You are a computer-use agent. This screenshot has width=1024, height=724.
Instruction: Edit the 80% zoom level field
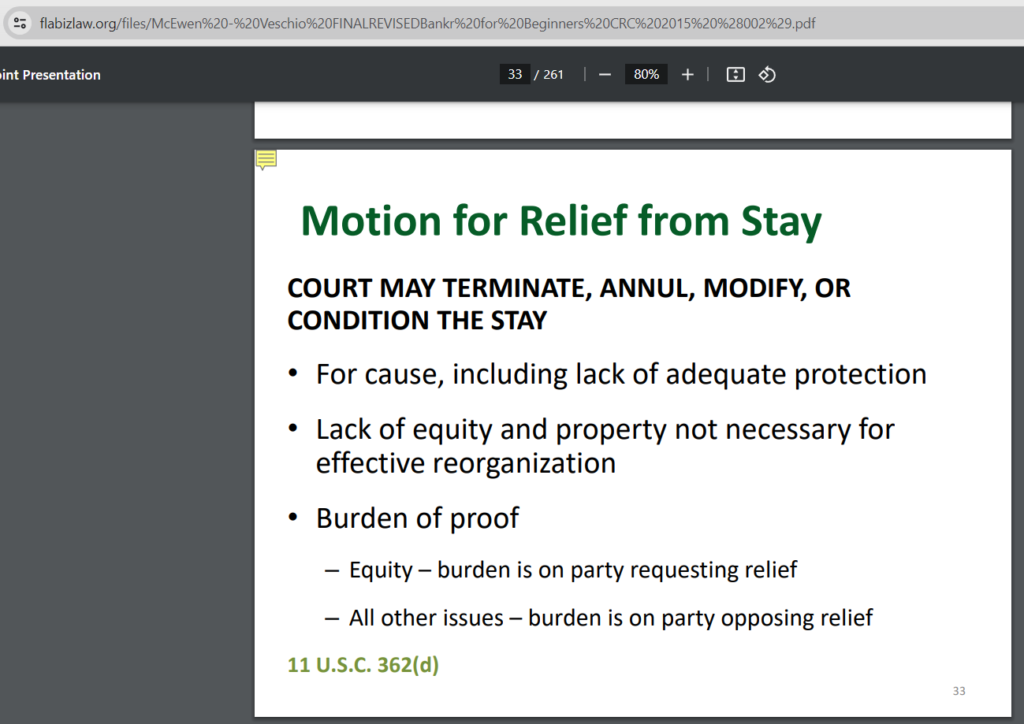[646, 74]
